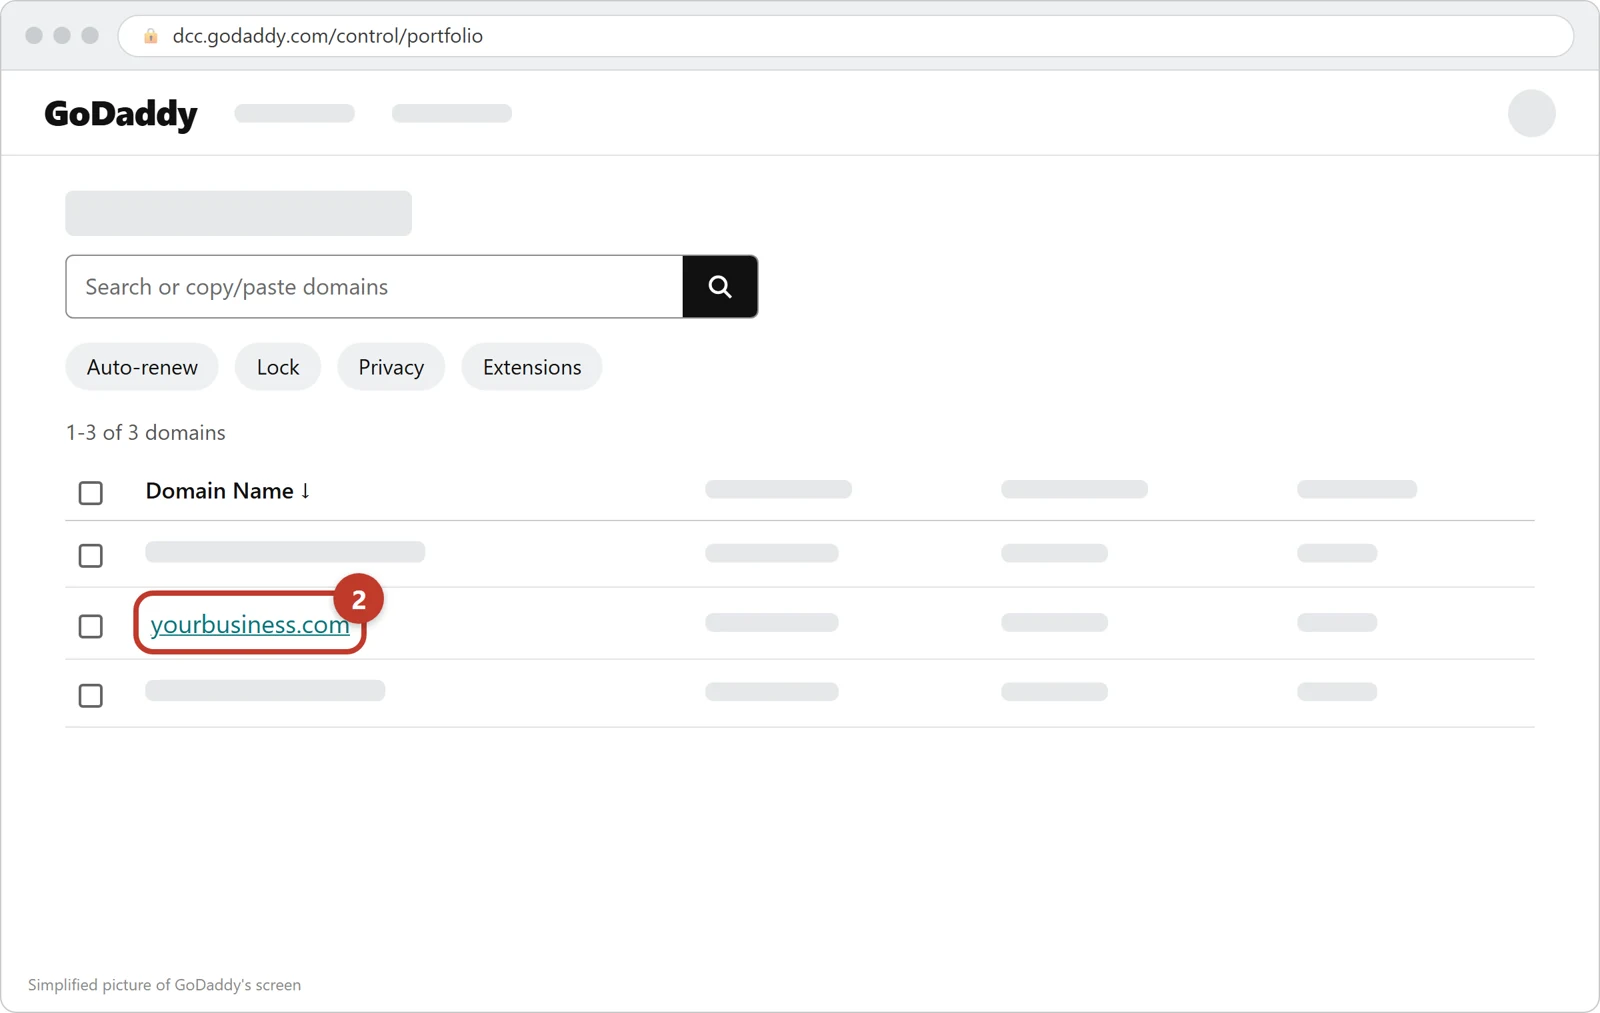
Task: Check the box above yourbusiness.com row
Action: tap(91, 556)
